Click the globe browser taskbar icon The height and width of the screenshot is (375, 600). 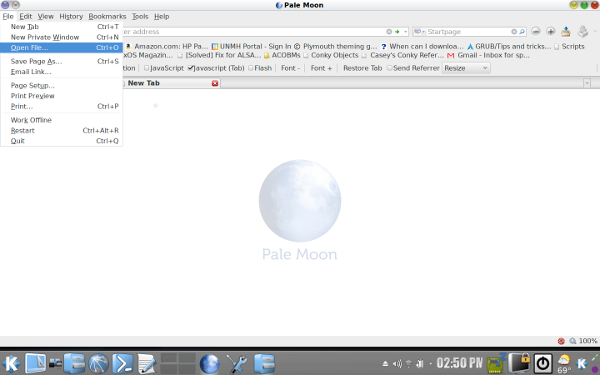tap(210, 363)
